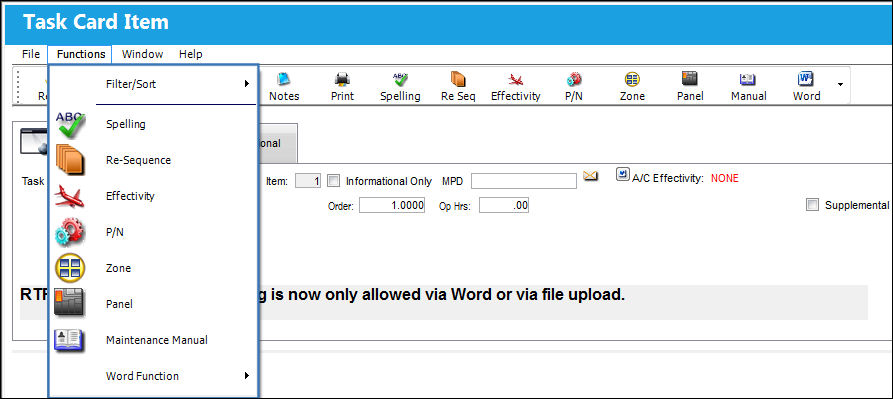Close the open Functions menu

(x=81, y=55)
